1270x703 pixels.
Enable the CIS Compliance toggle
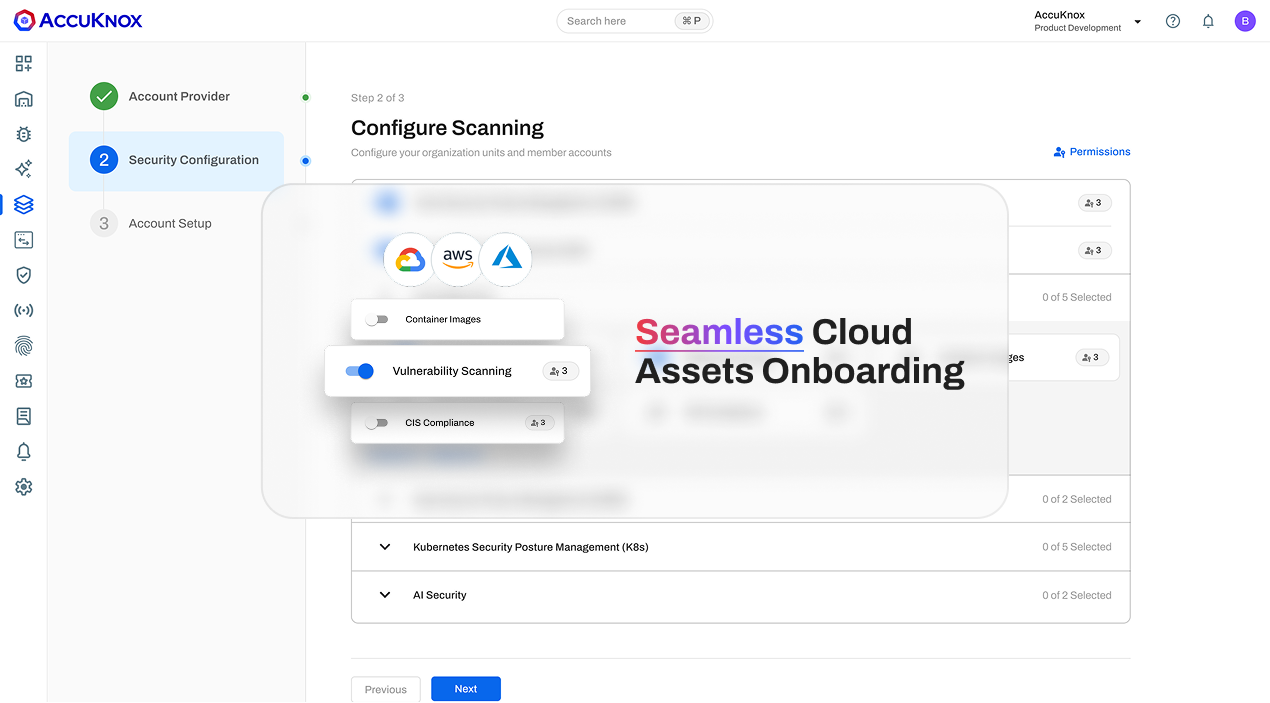click(376, 423)
